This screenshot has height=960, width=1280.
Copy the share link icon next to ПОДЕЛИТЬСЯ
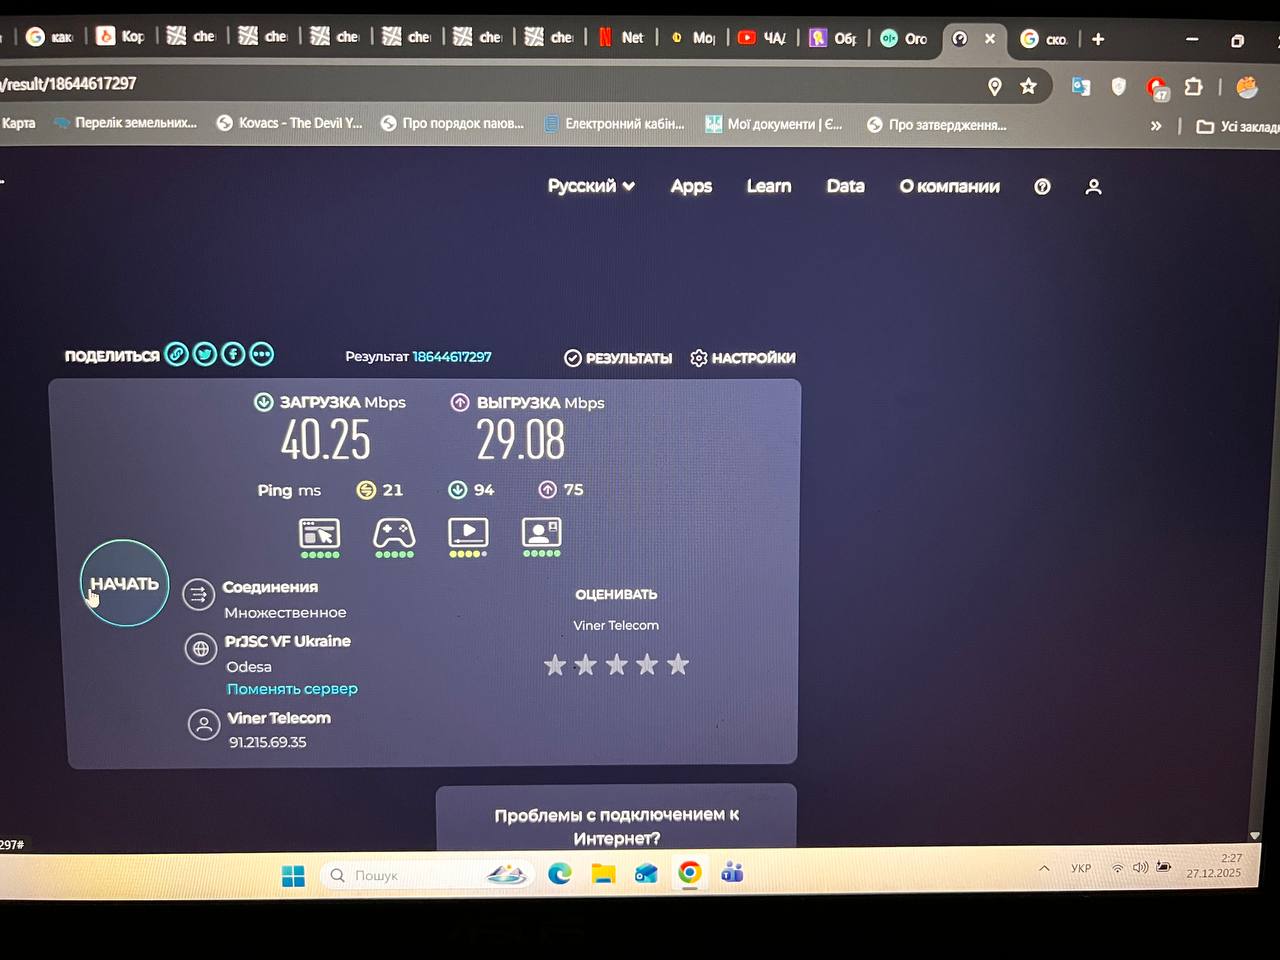[x=177, y=354]
